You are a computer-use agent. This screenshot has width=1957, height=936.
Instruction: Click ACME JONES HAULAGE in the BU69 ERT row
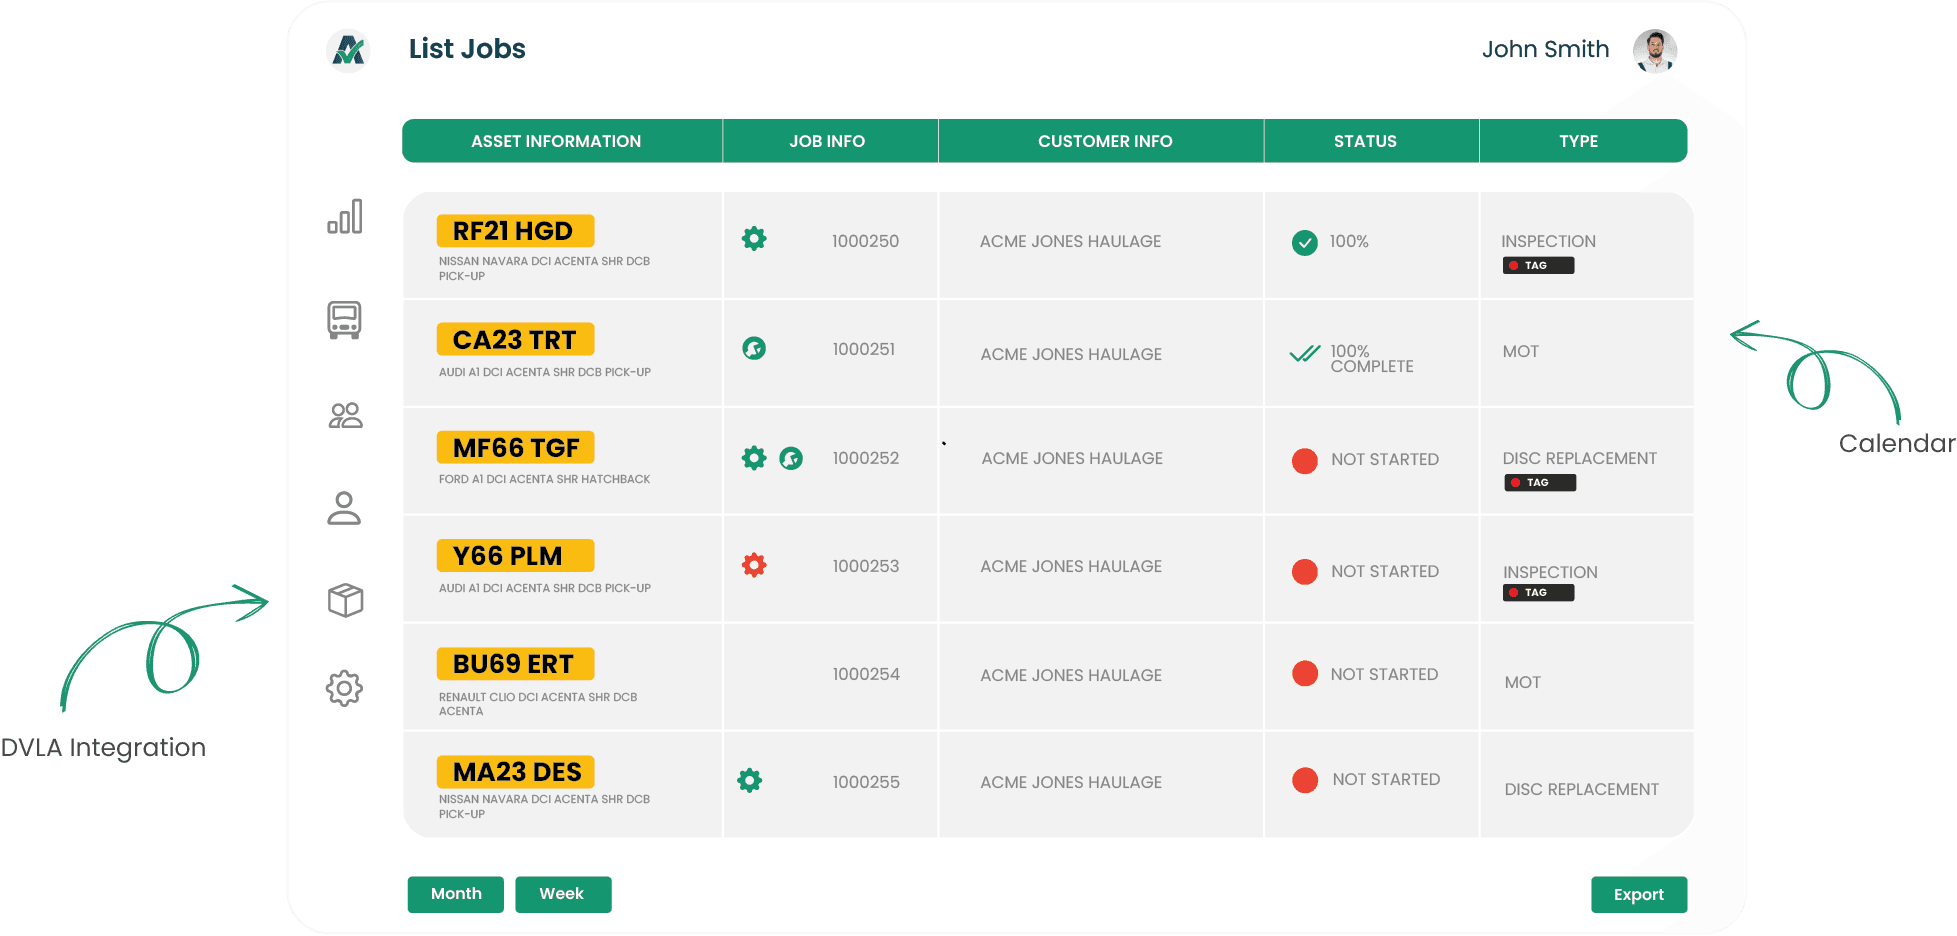[1071, 675]
